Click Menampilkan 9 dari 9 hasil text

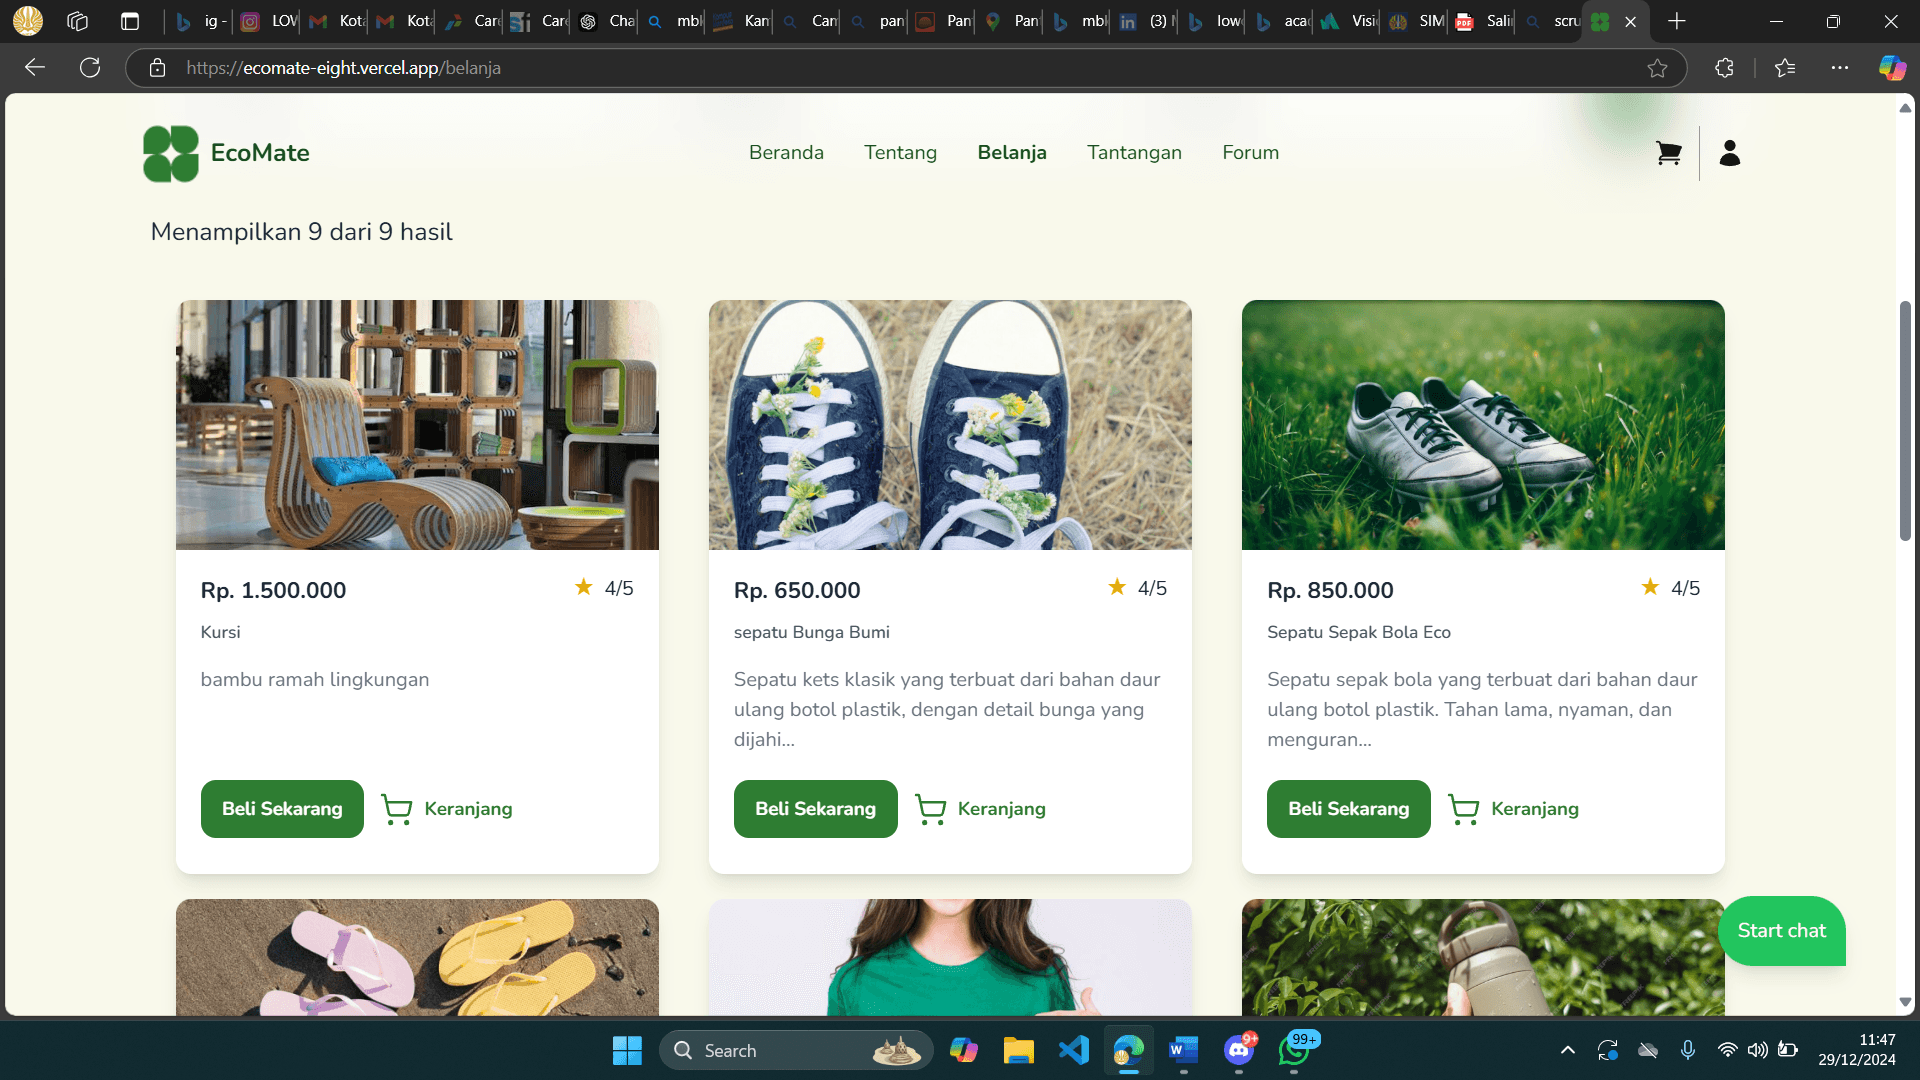pyautogui.click(x=301, y=232)
